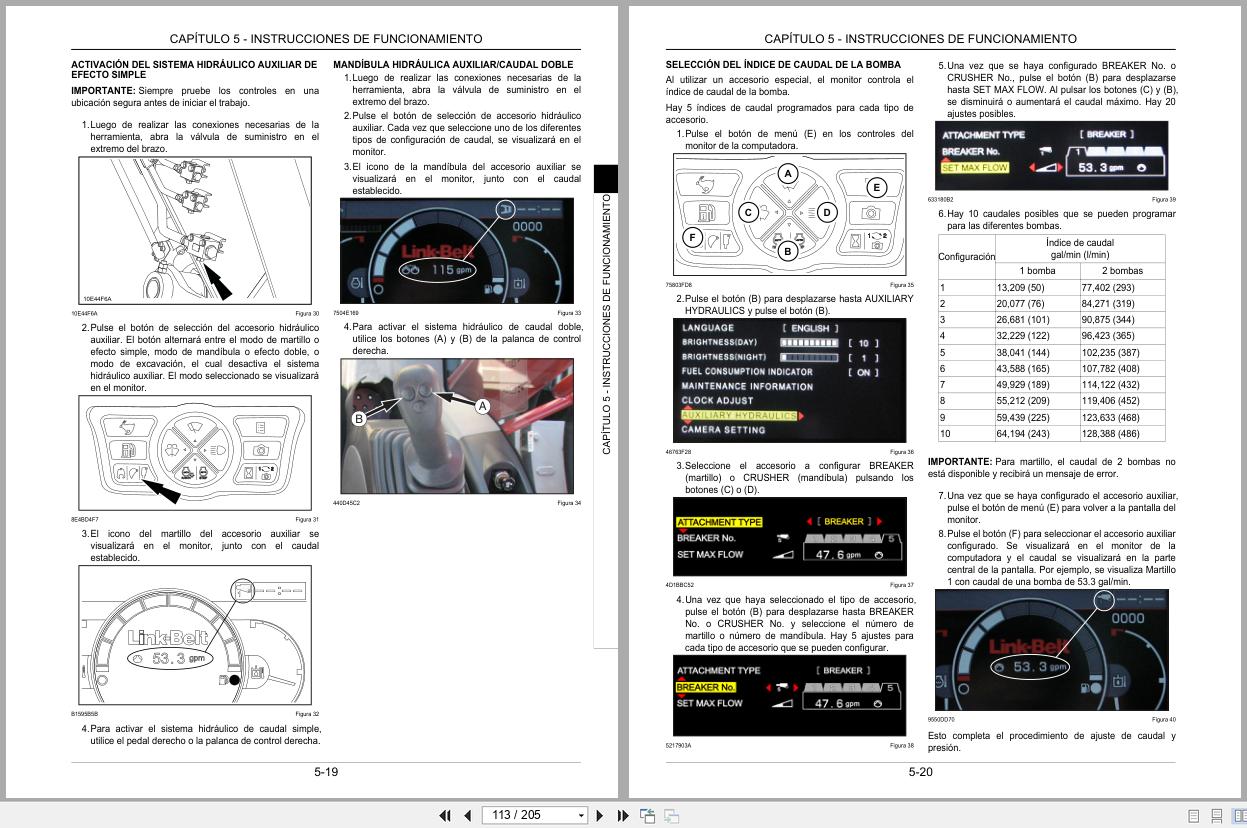This screenshot has height=828, width=1247.
Task: Click table cell 114,122 (432)
Action: point(1112,385)
